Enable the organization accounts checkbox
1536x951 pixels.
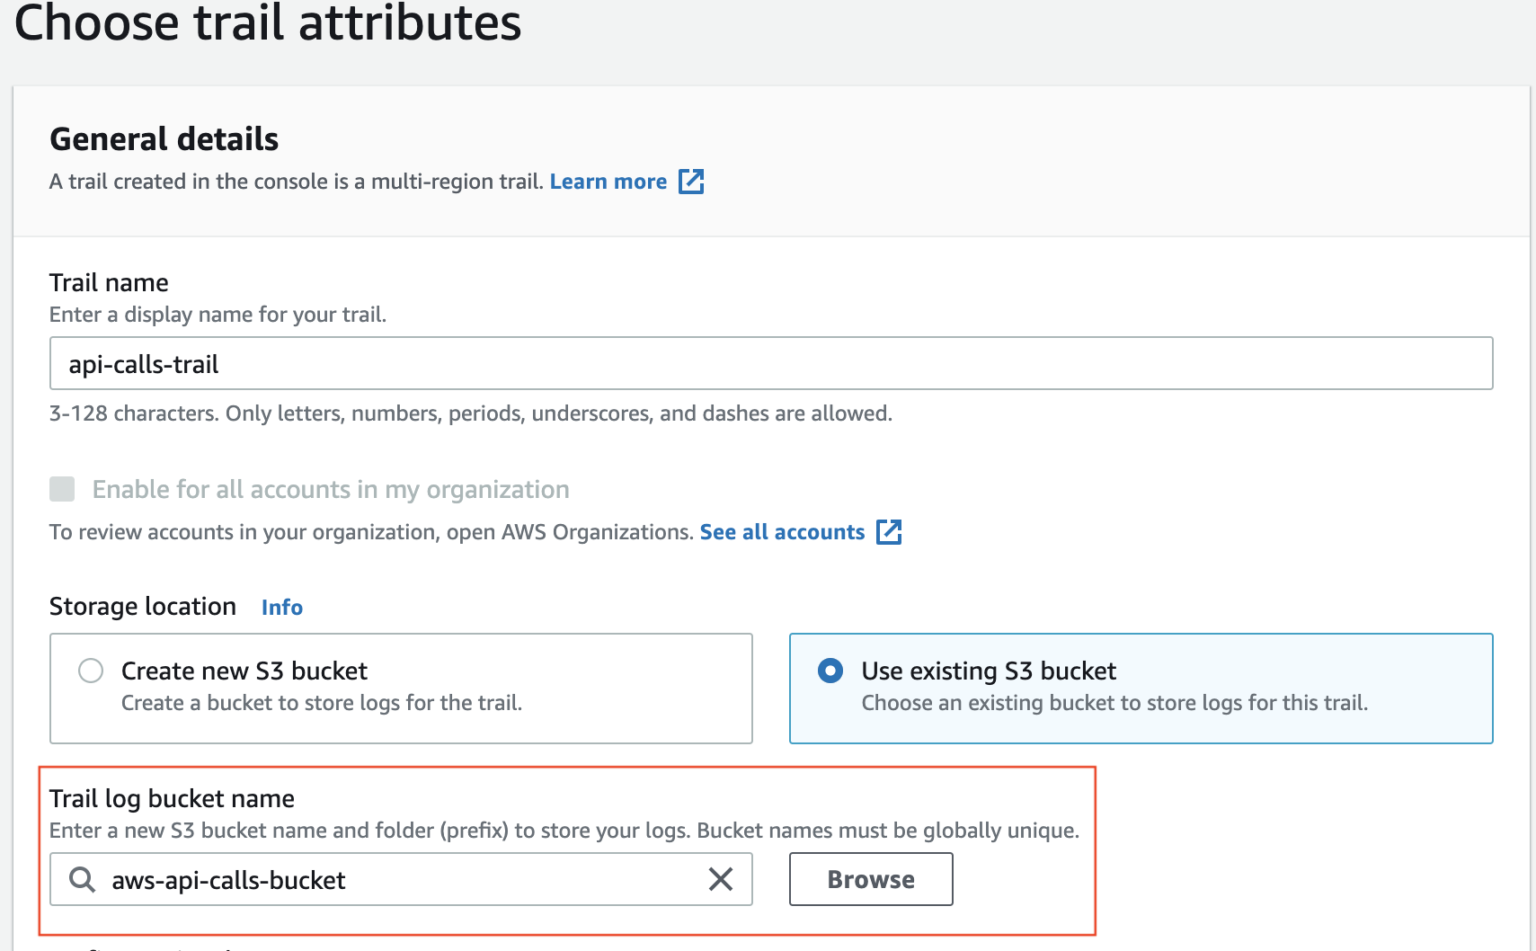coord(62,489)
